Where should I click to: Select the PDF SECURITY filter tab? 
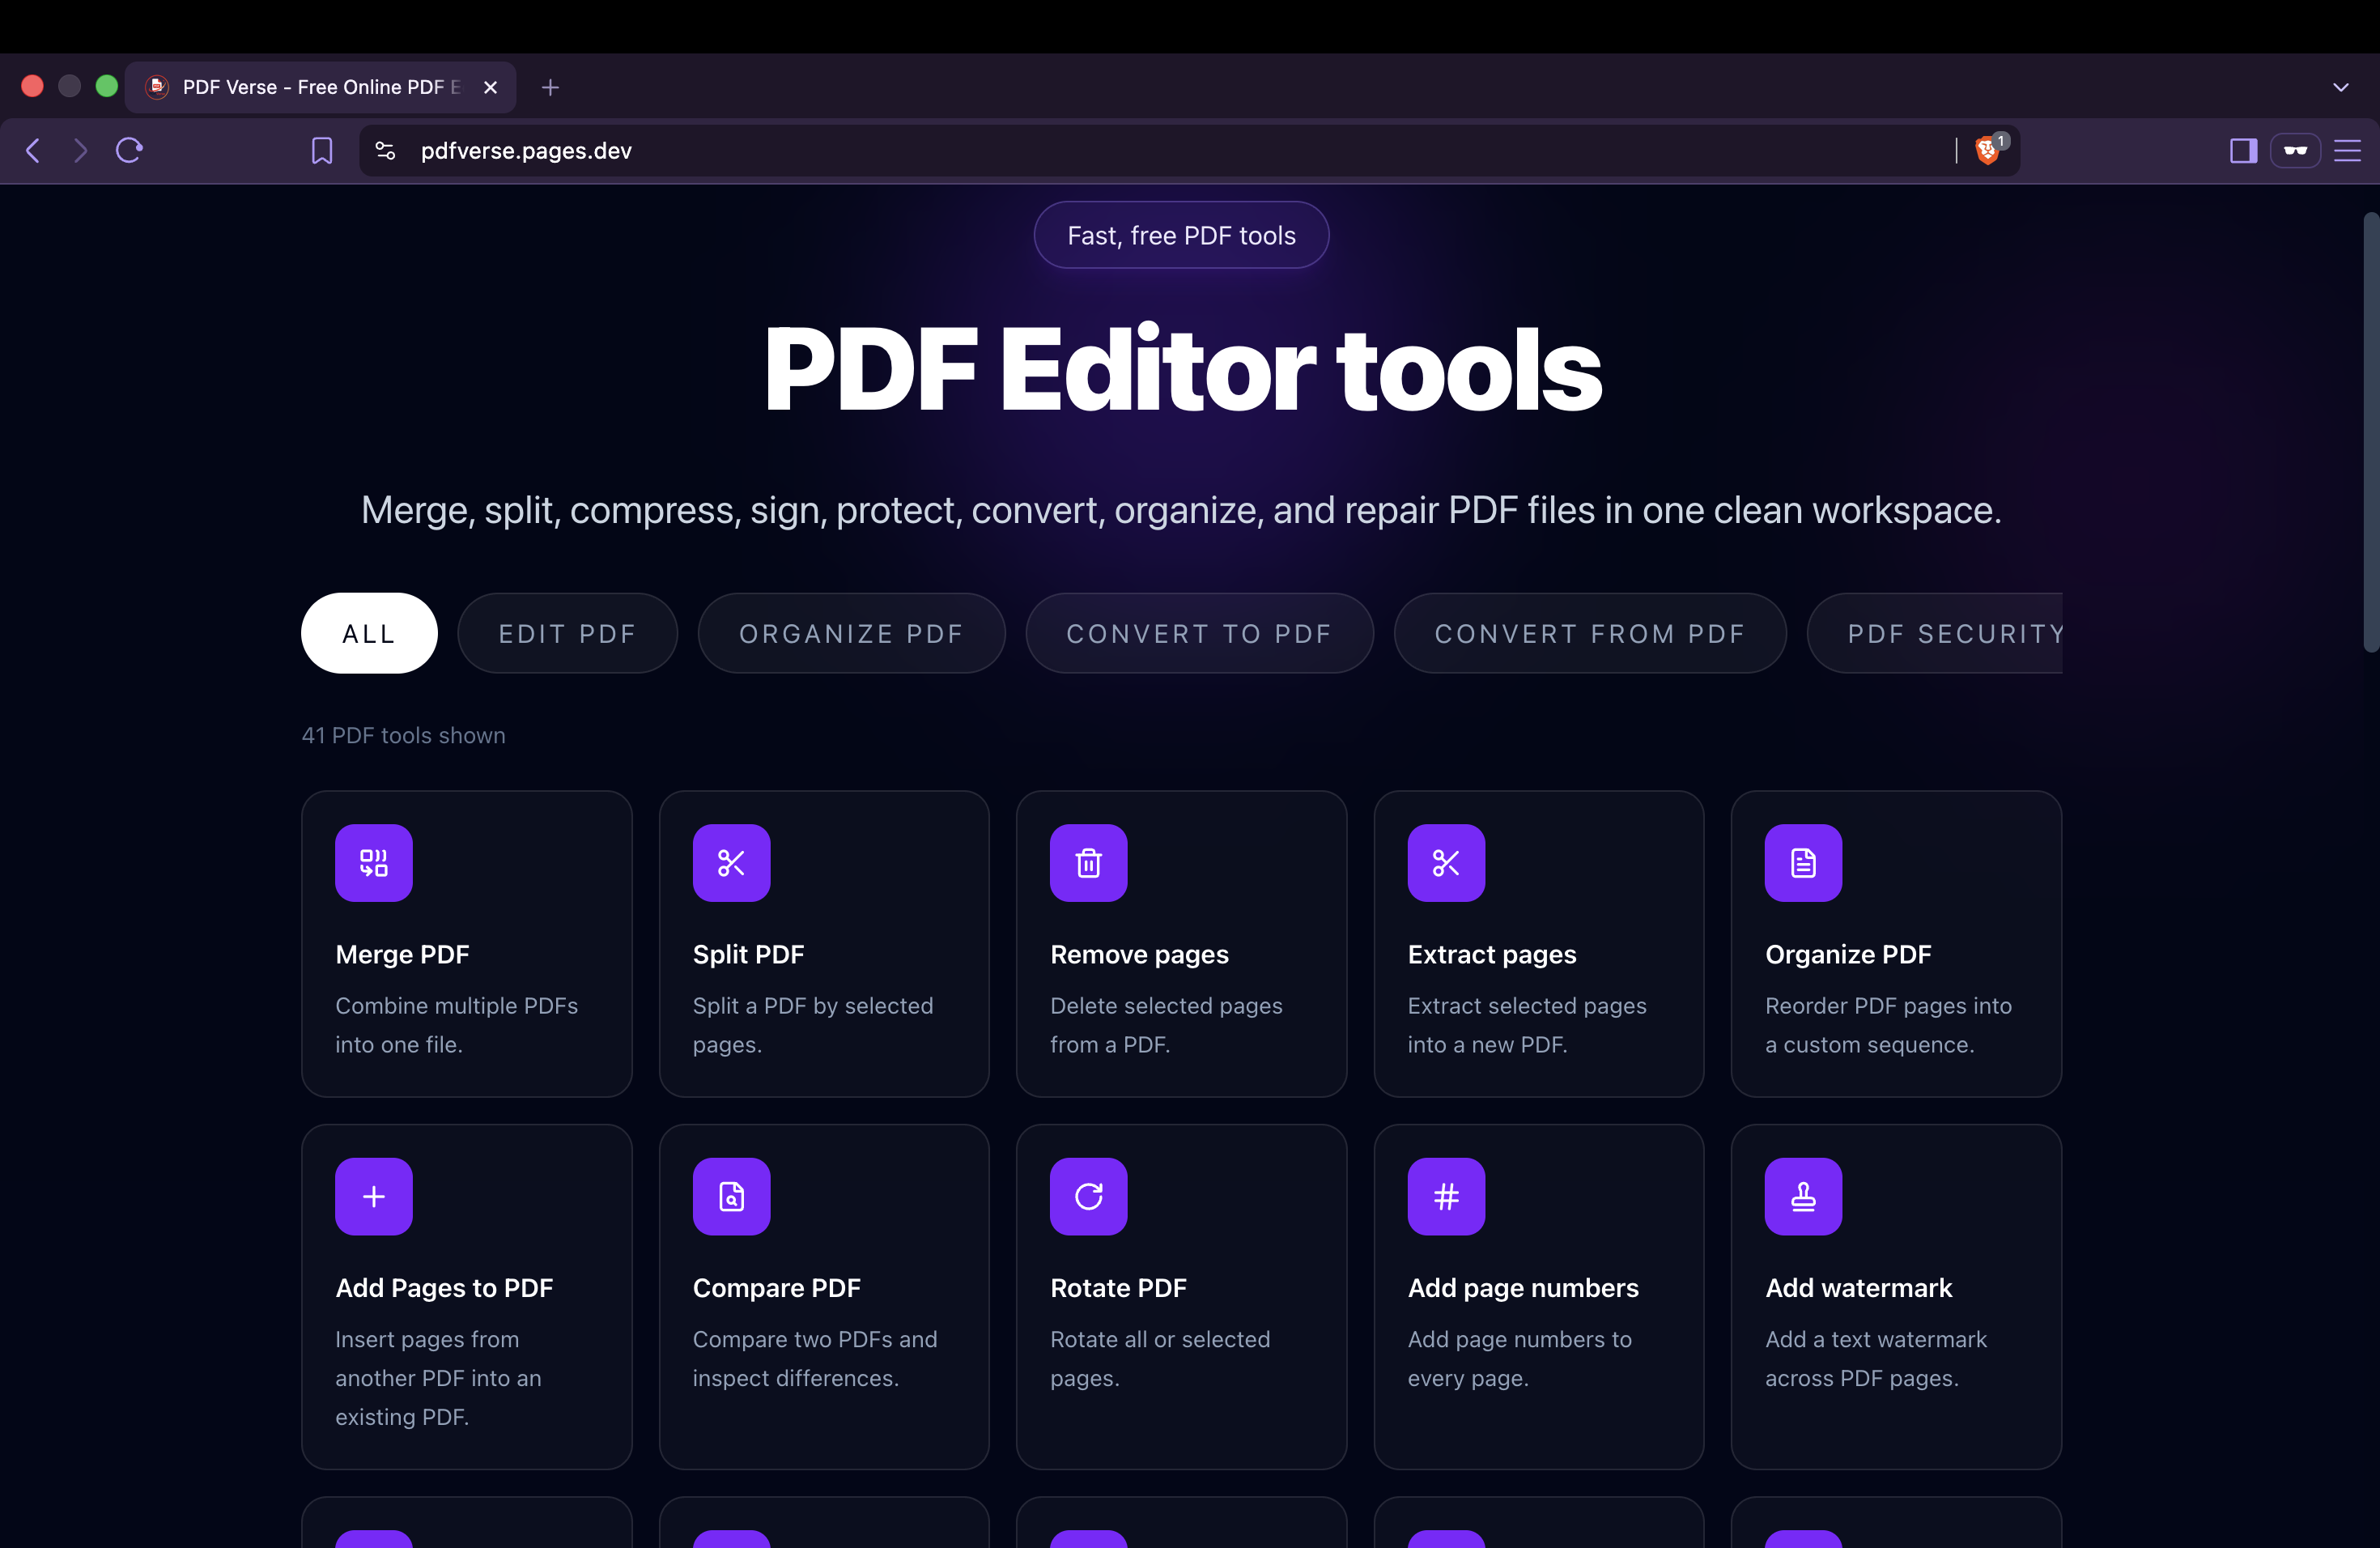1935,633
